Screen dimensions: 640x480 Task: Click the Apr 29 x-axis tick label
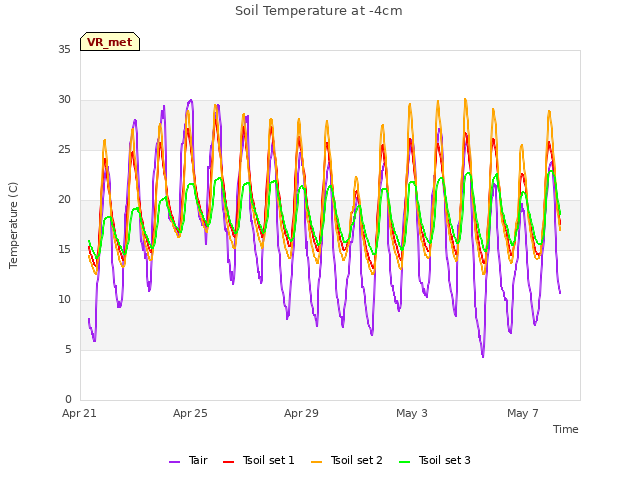pos(301,413)
